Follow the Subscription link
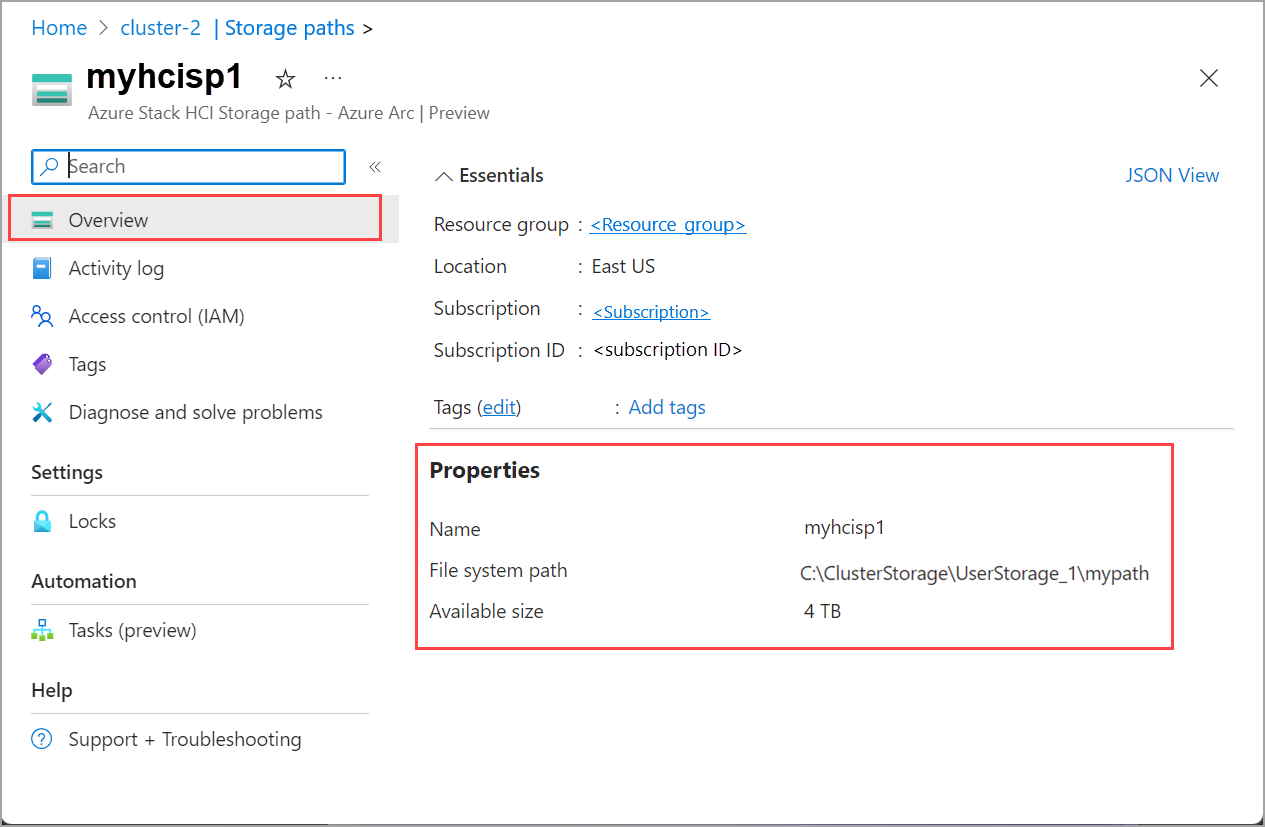 click(651, 312)
